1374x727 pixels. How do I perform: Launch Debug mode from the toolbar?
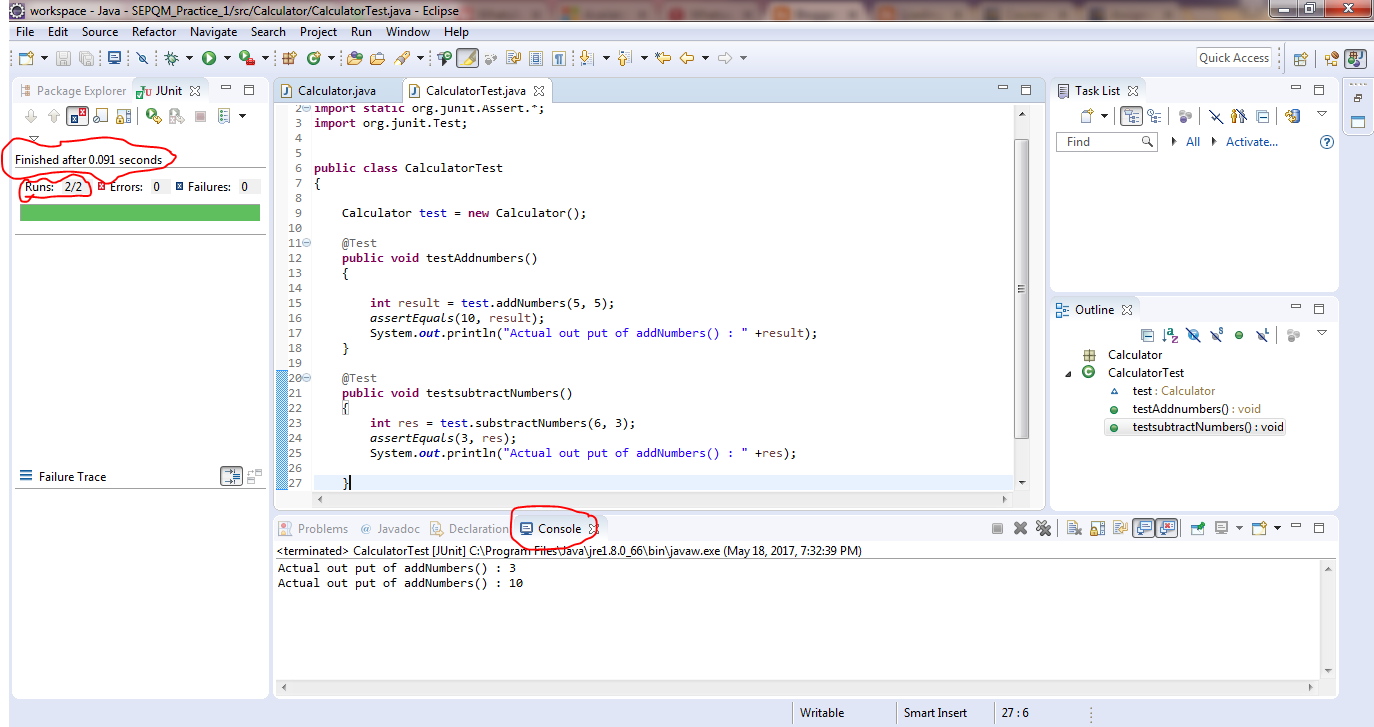[x=171, y=57]
